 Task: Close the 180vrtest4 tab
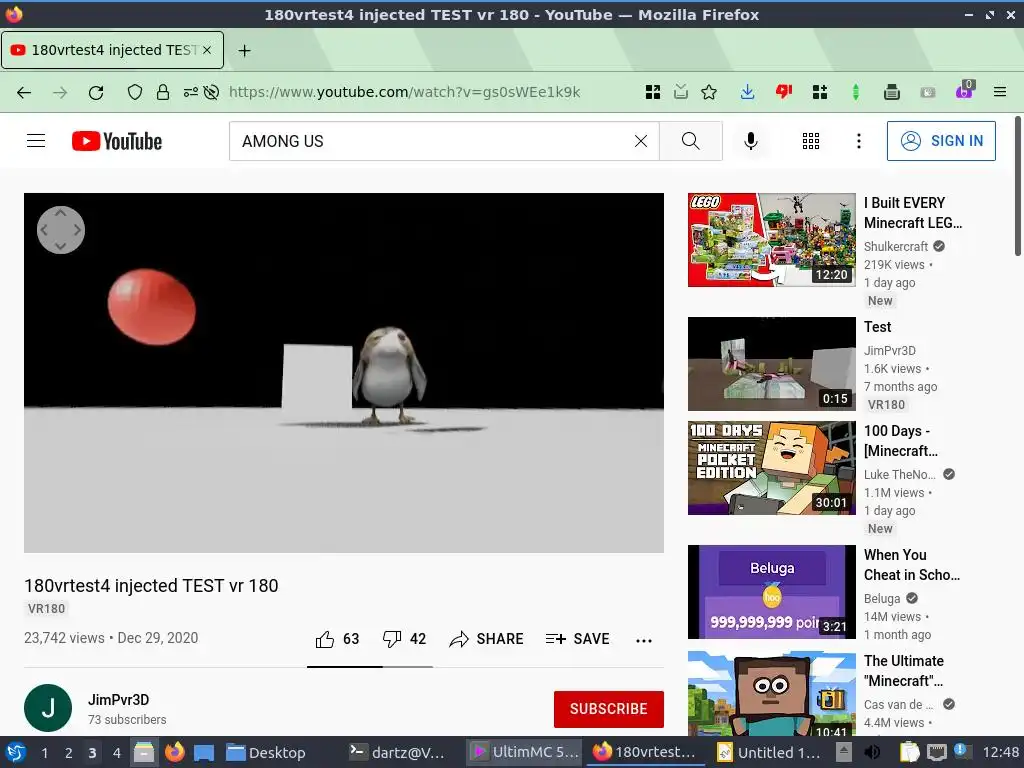coord(207,50)
